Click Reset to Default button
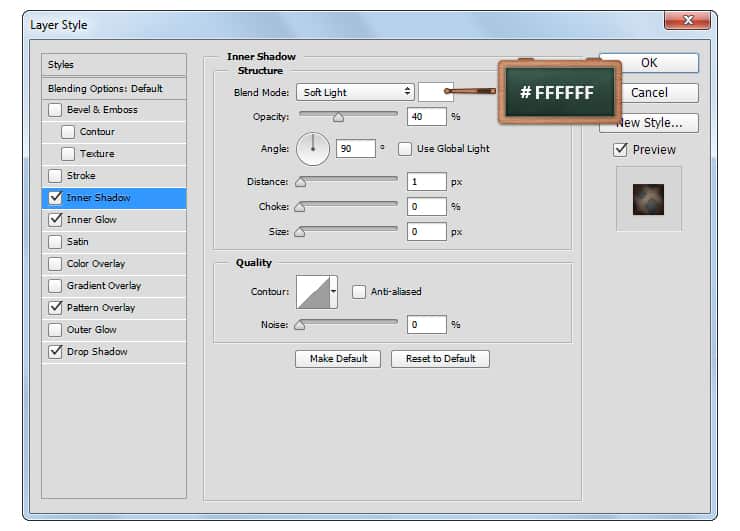The image size is (740, 531). 440,359
